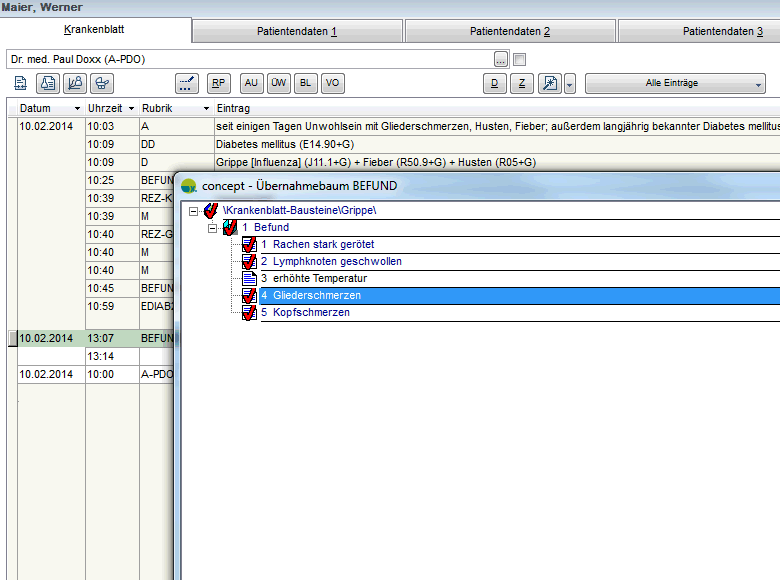Switch to the Patientendaten 1 tab

pos(298,31)
